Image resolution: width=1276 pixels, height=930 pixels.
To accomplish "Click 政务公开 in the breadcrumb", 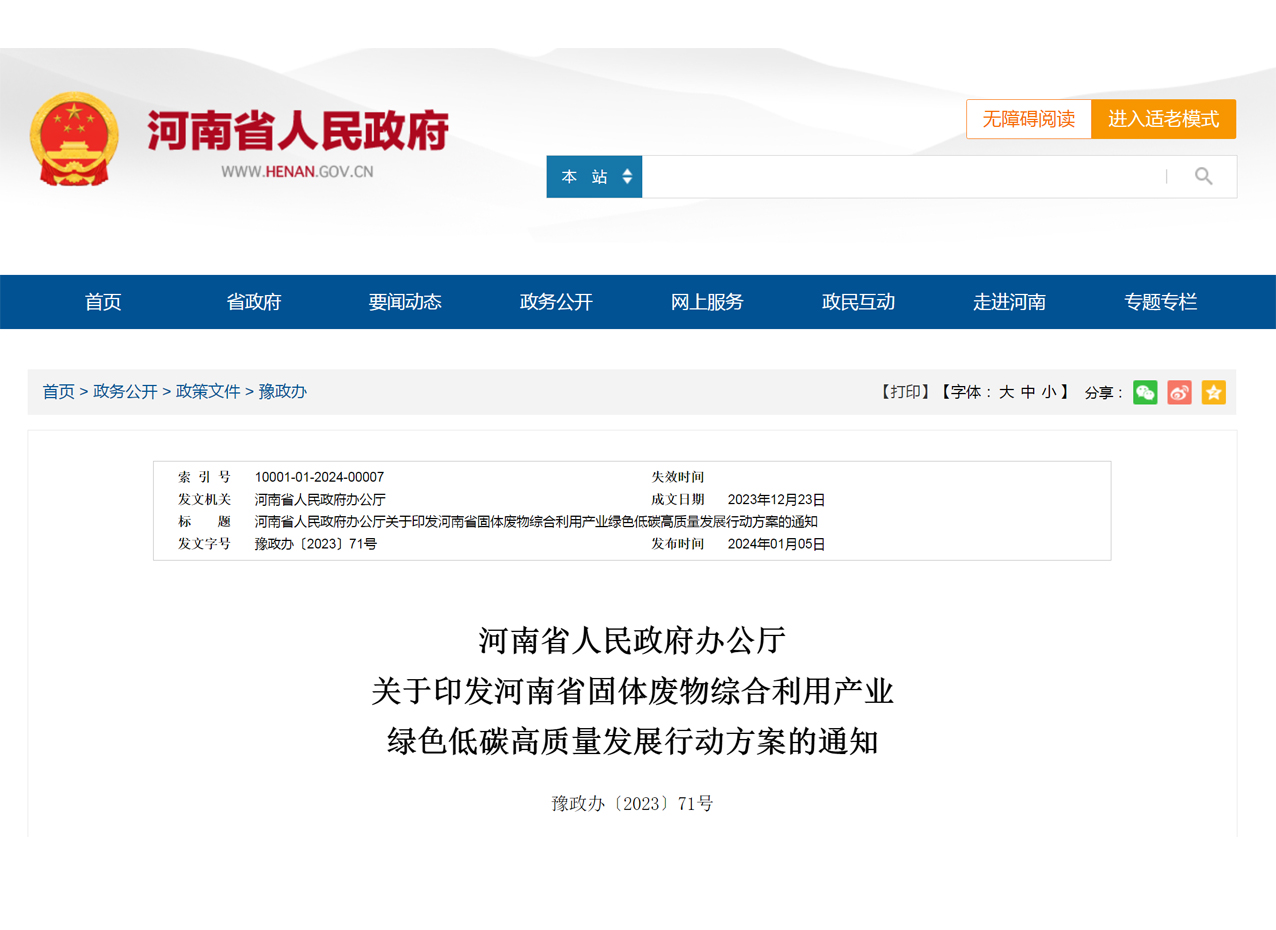I will click(x=125, y=392).
